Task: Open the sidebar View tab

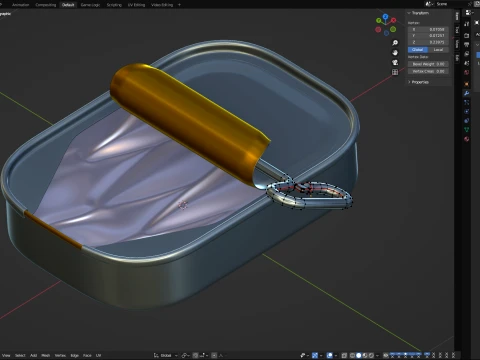Action: [x=457, y=44]
